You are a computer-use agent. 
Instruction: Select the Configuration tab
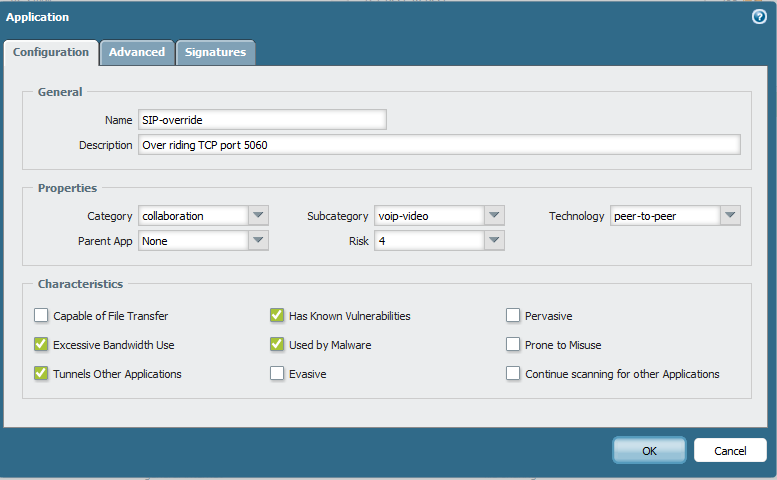tap(51, 53)
